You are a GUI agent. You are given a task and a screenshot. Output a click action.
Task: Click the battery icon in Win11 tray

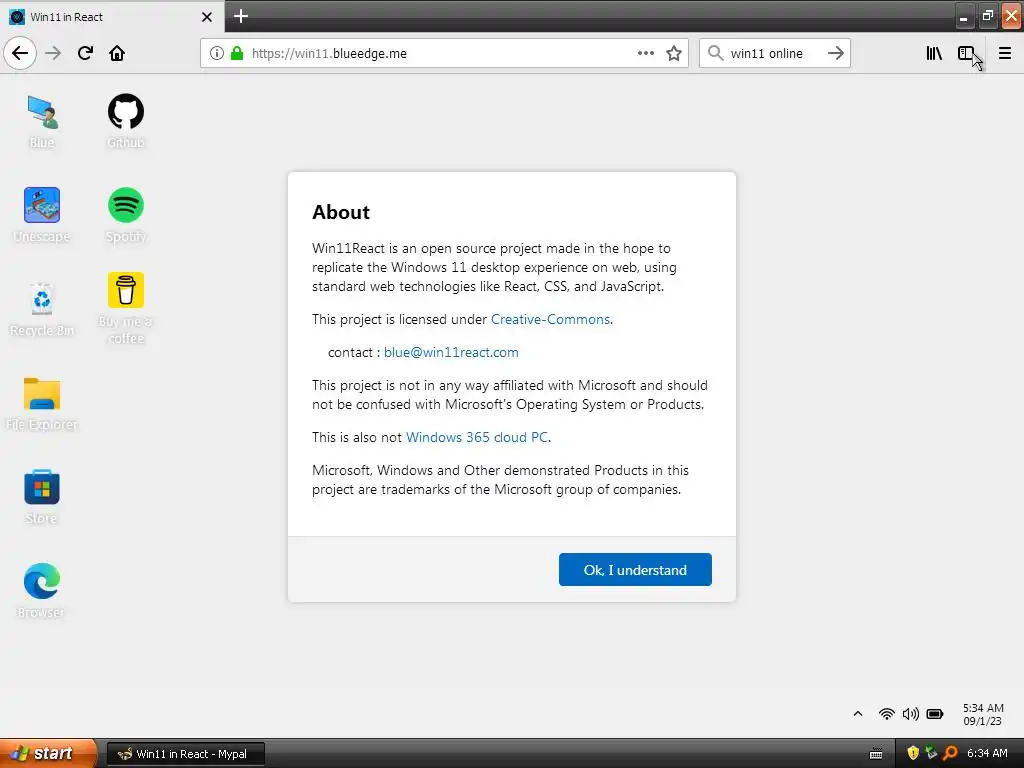click(935, 714)
